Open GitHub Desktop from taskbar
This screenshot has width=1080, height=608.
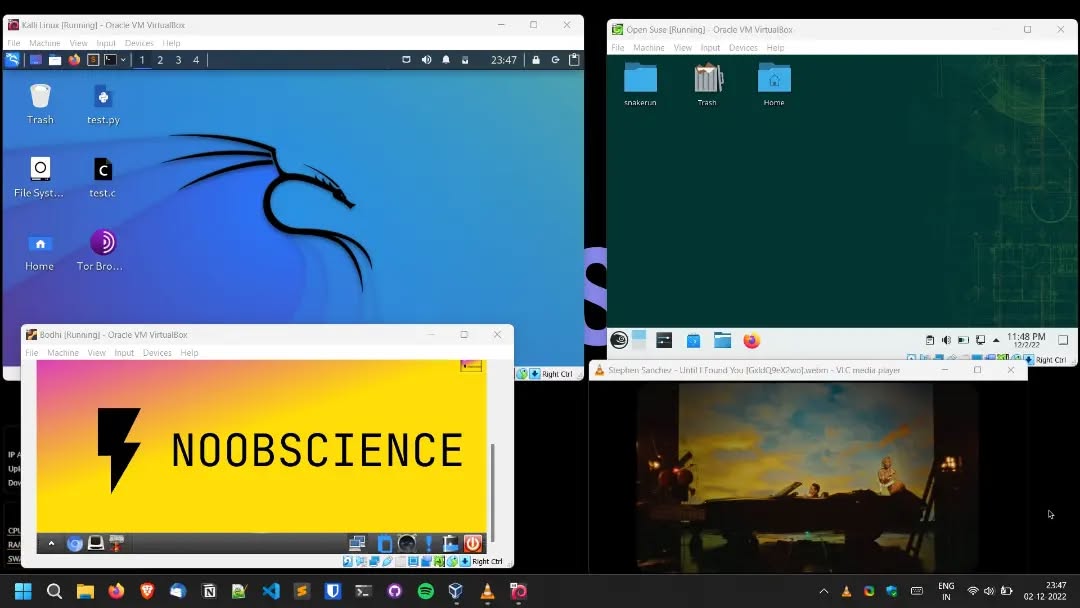pos(394,591)
